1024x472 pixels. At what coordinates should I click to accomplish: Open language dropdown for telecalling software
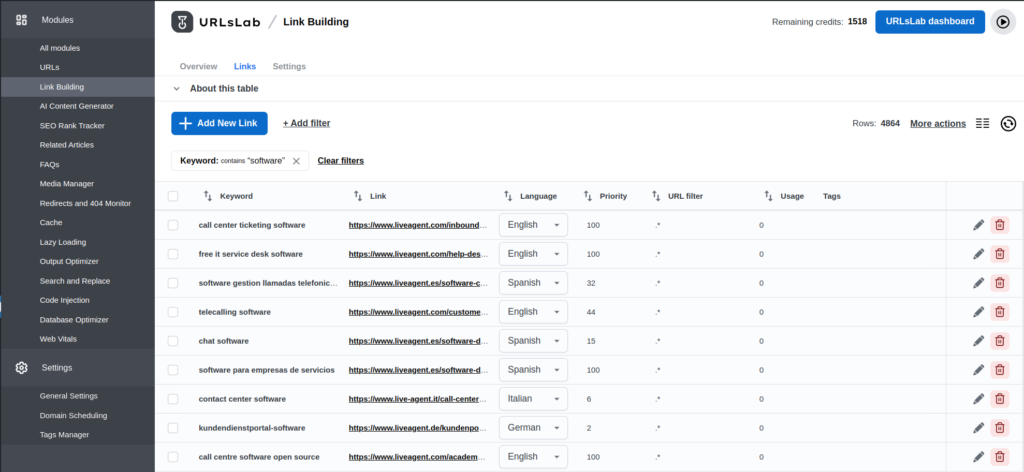(533, 312)
